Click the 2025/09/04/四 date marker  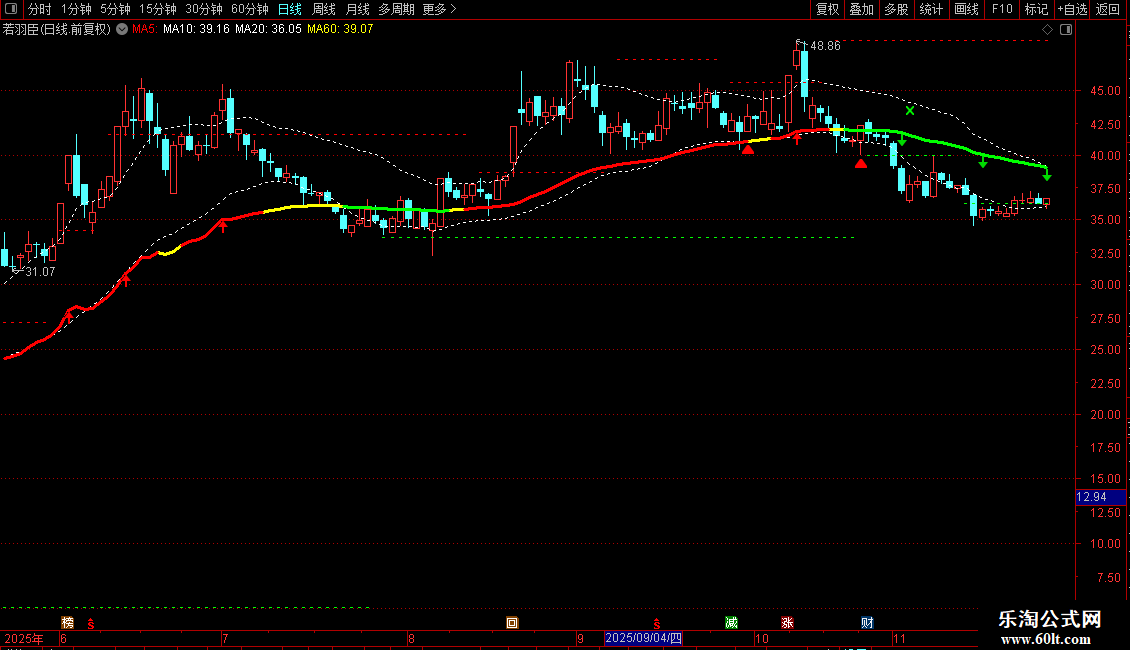click(x=644, y=638)
